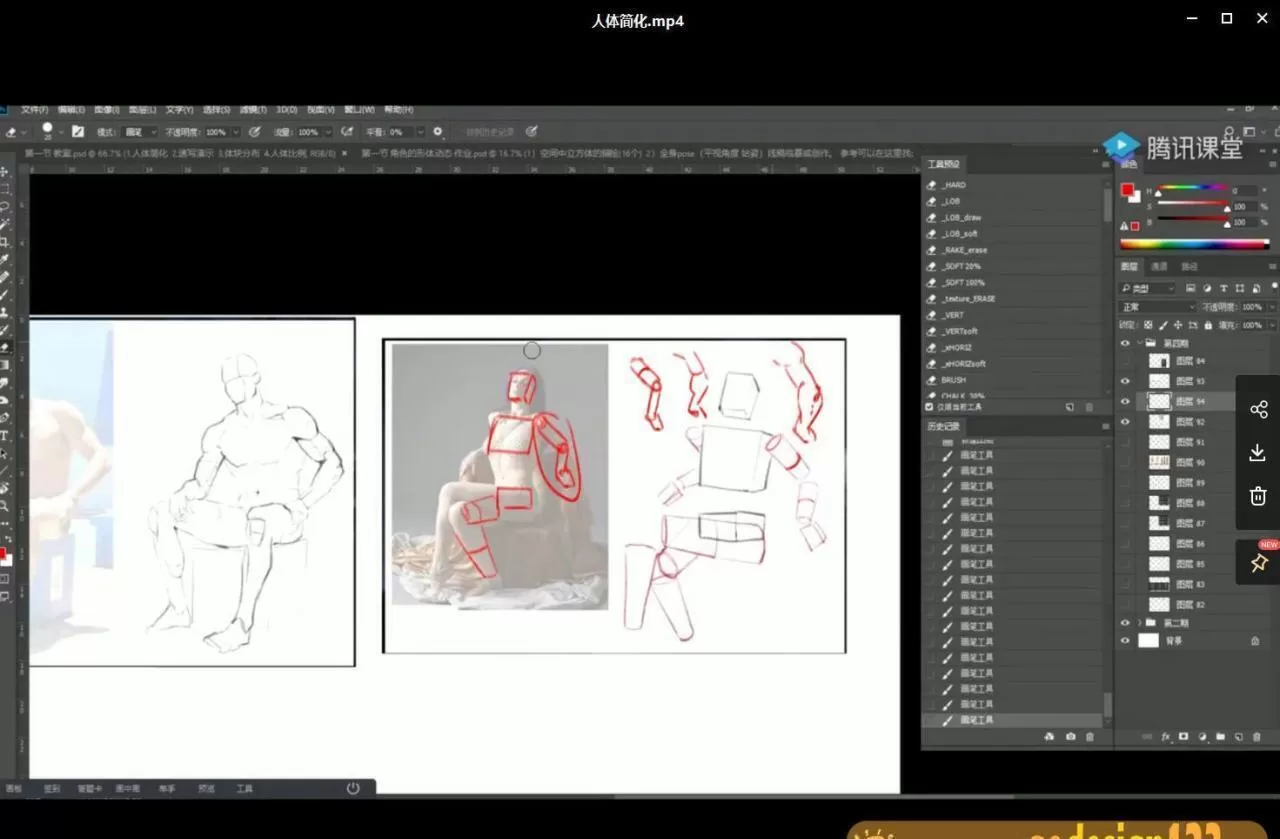Uncheck the 仅限当前工具 checkbox
This screenshot has width=1280, height=839.
click(929, 407)
